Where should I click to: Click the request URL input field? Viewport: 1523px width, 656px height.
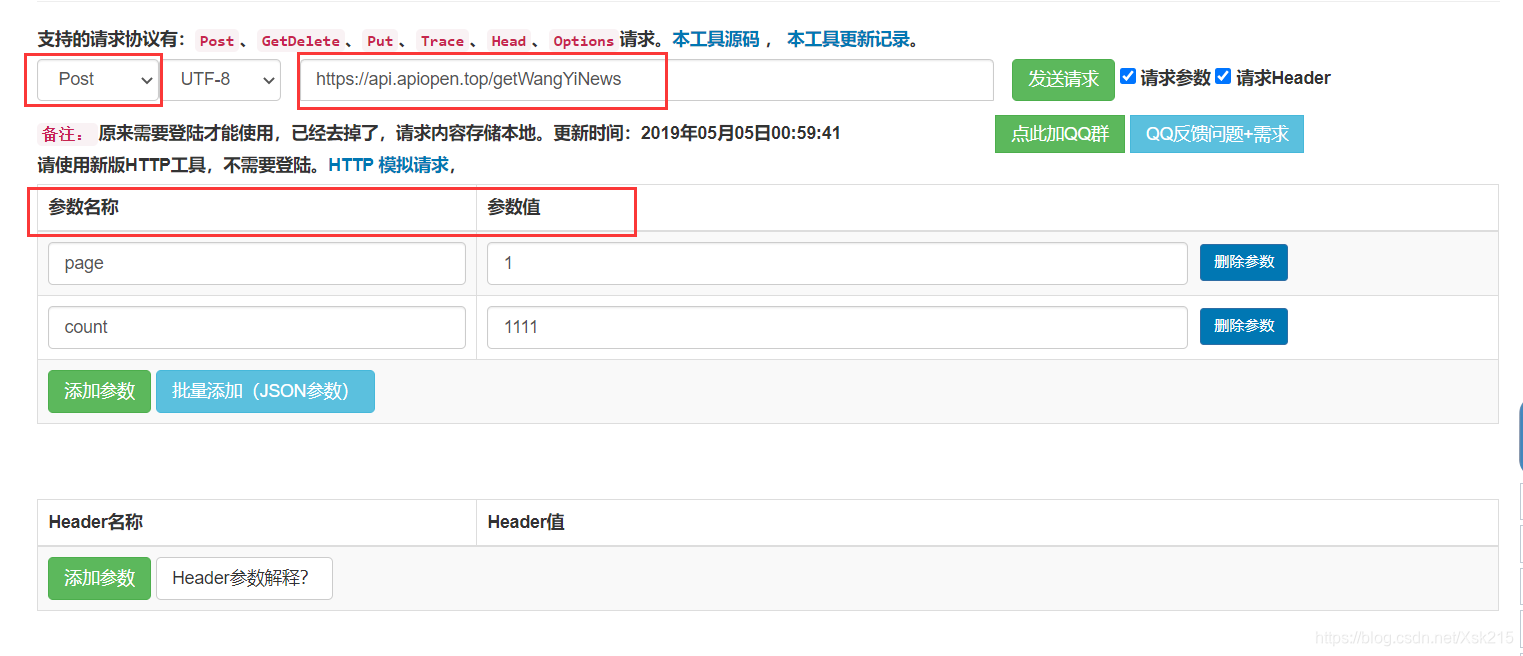[648, 79]
